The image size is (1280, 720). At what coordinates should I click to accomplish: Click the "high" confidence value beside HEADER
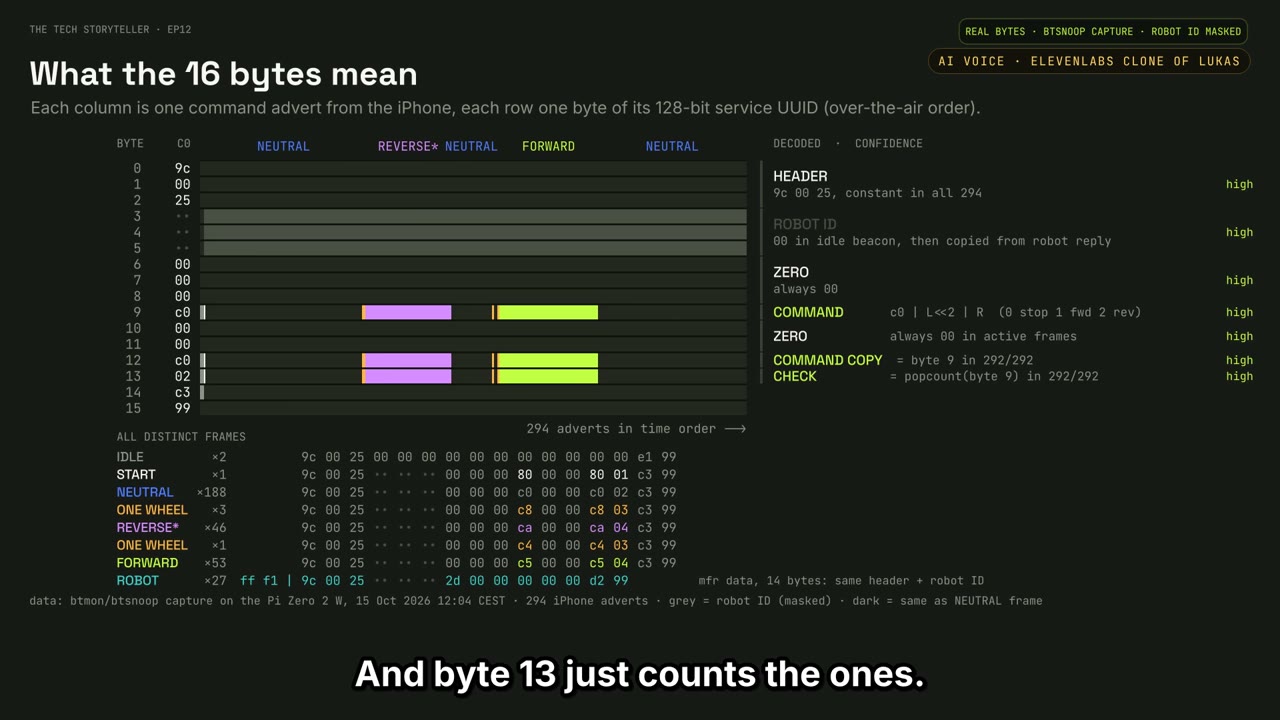tap(1239, 185)
